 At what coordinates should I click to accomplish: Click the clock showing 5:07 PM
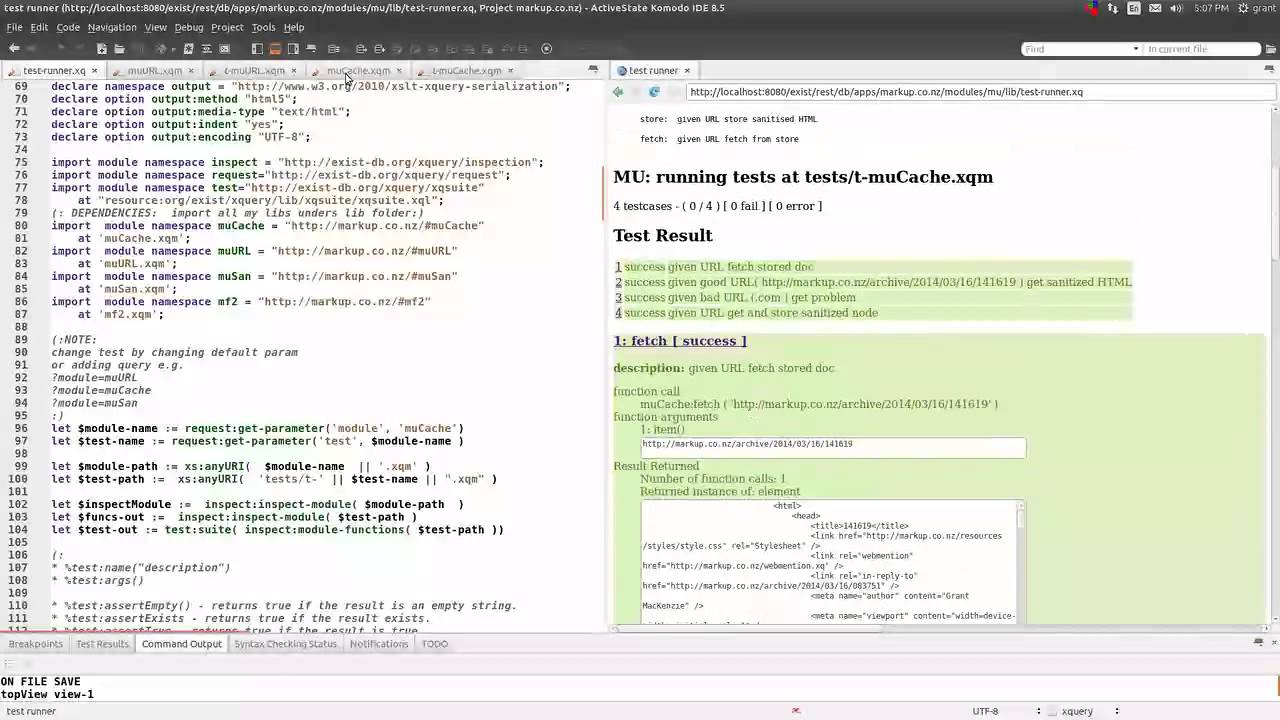(x=1211, y=8)
